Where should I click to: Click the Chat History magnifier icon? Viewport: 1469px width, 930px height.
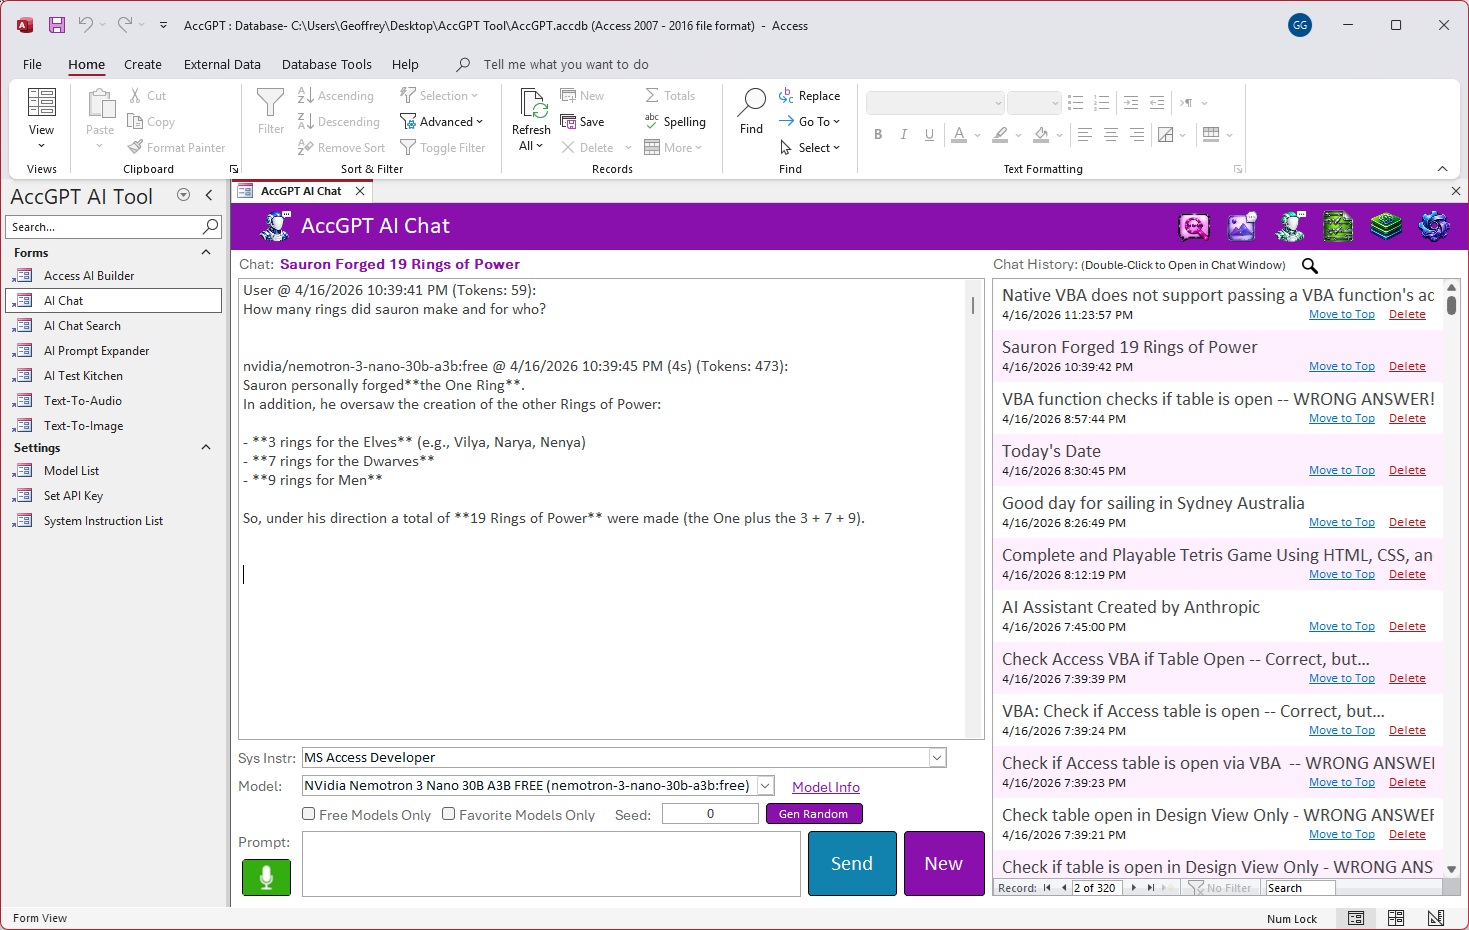(x=1310, y=265)
